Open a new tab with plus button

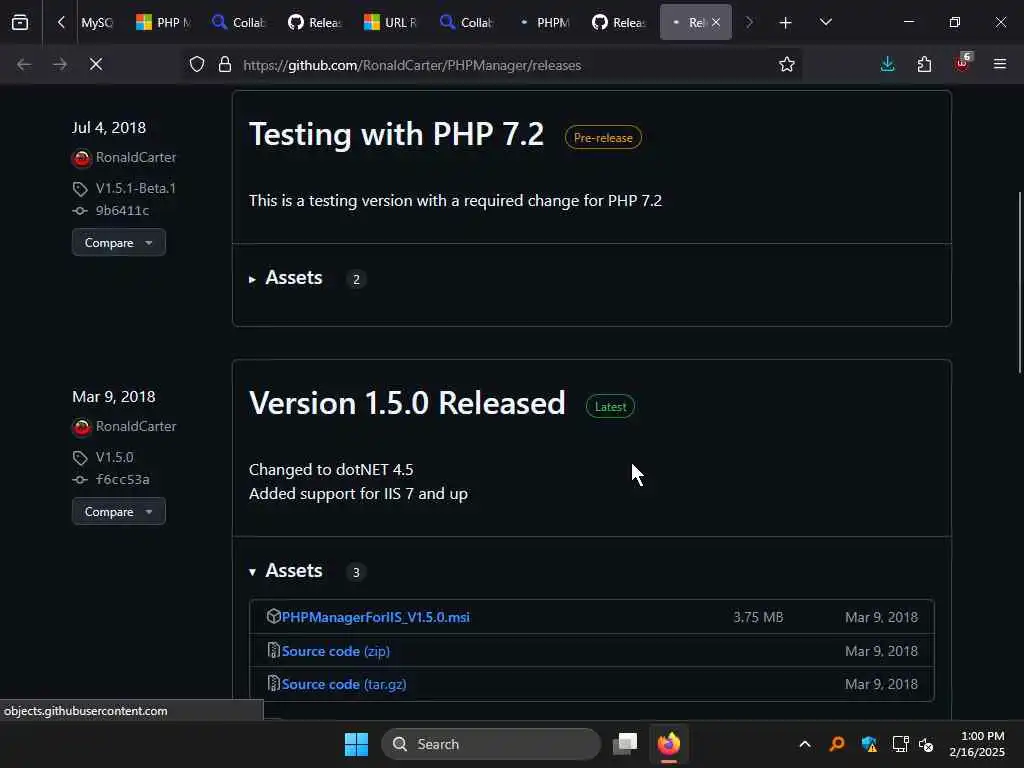[x=786, y=23]
